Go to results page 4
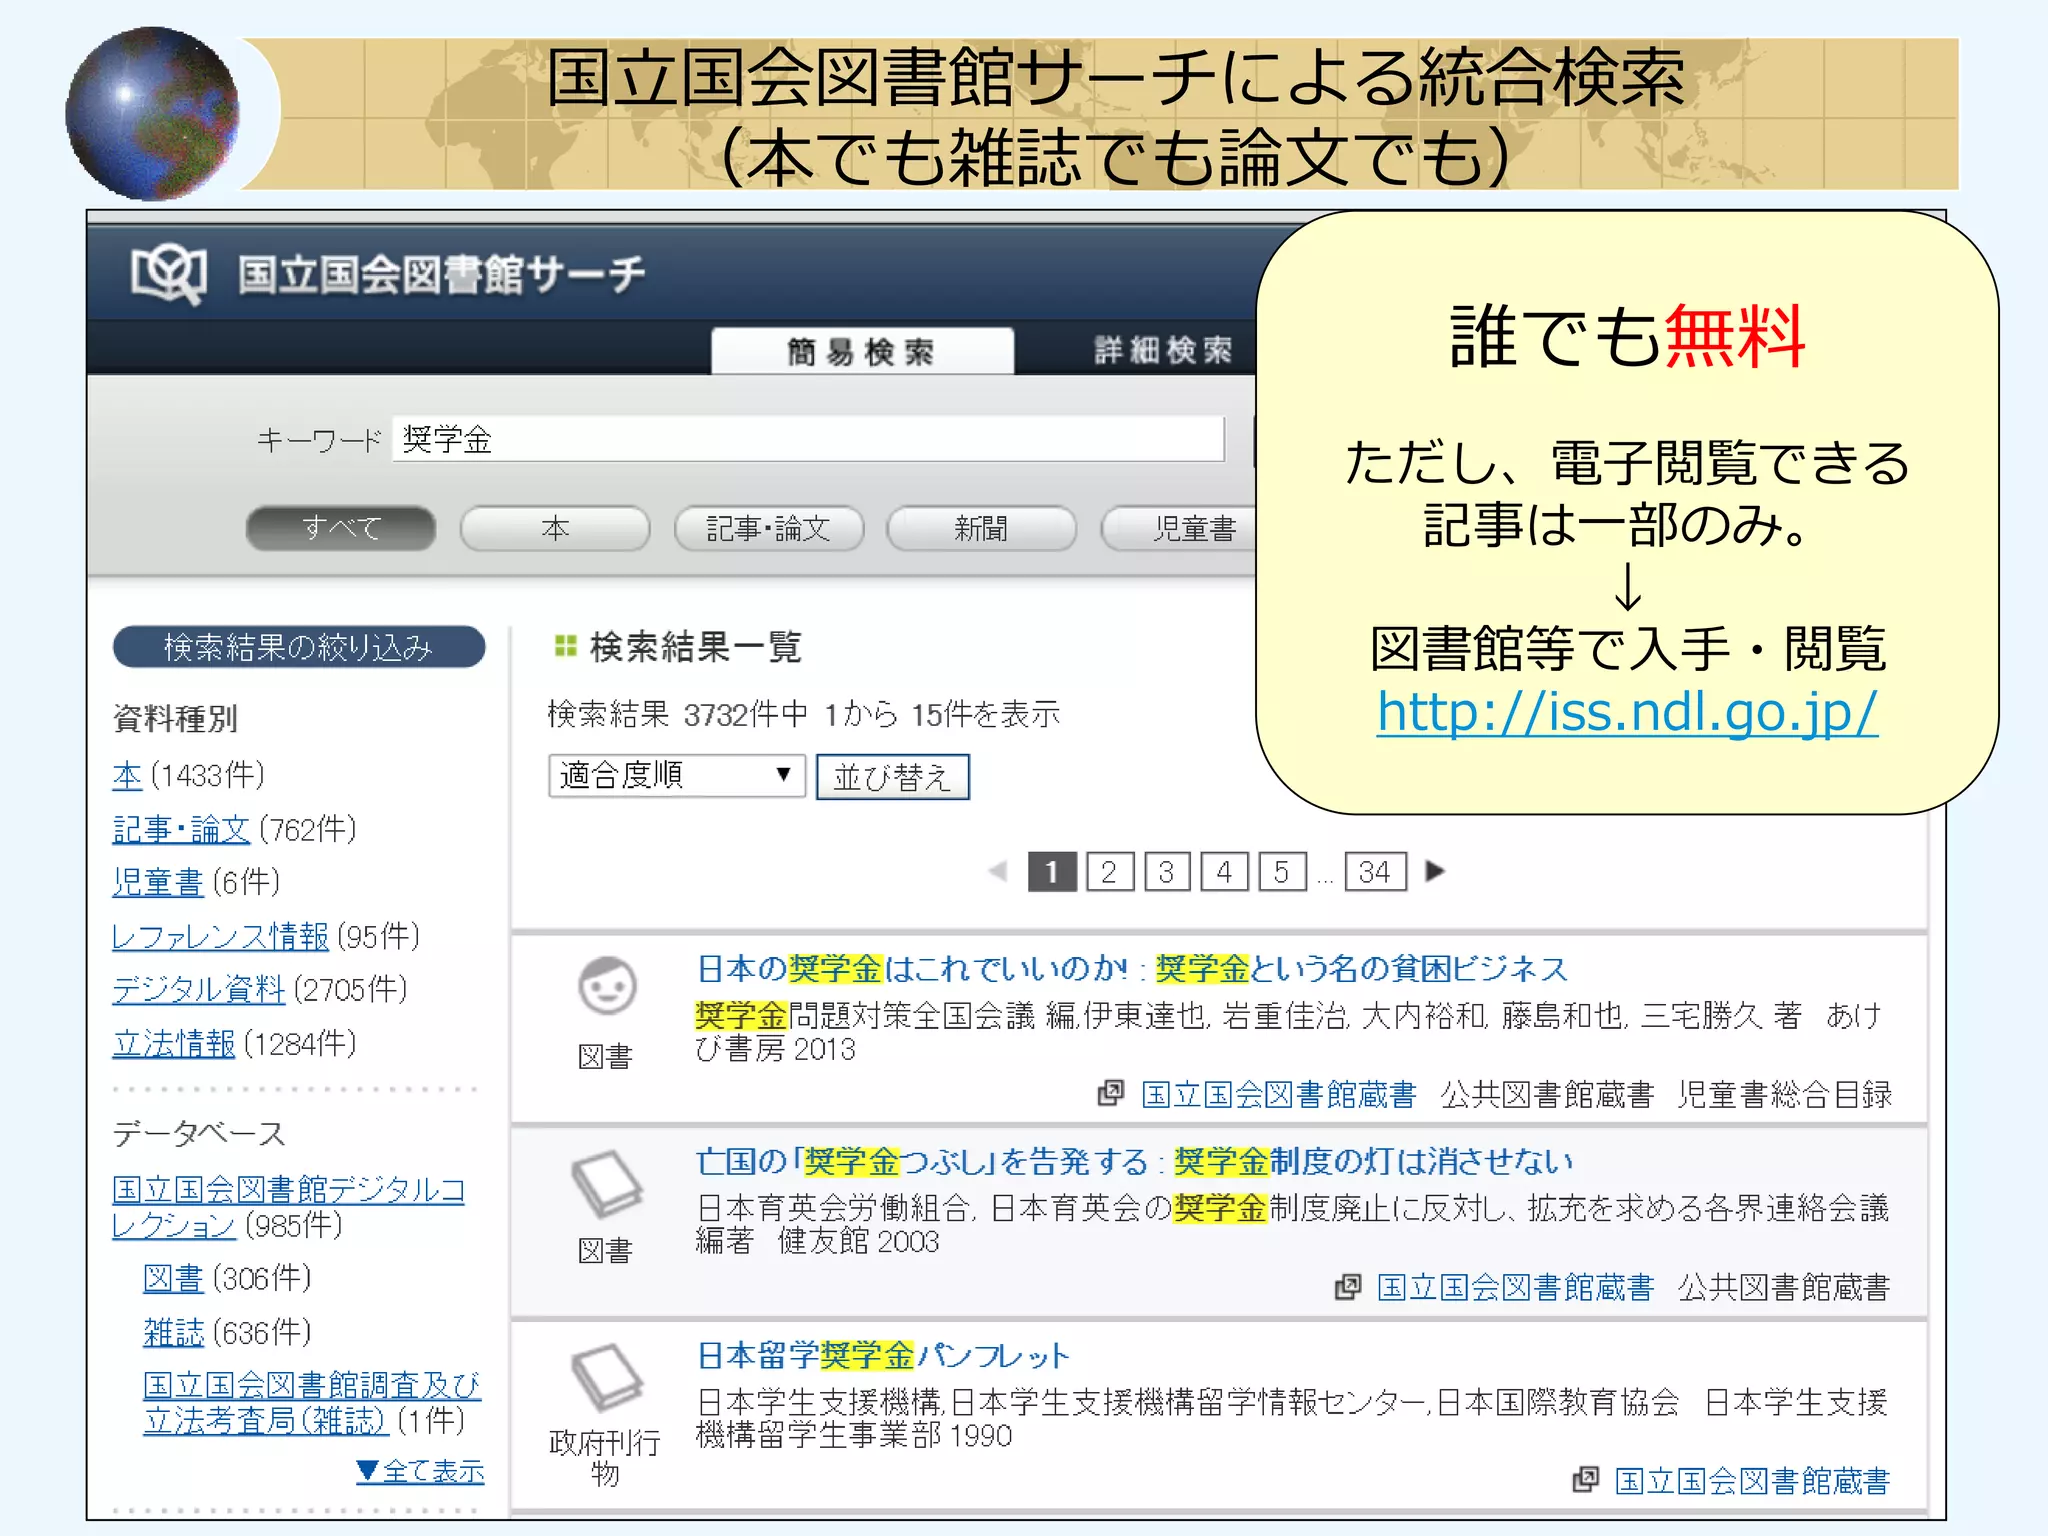Image resolution: width=2048 pixels, height=1536 pixels. [x=1224, y=871]
